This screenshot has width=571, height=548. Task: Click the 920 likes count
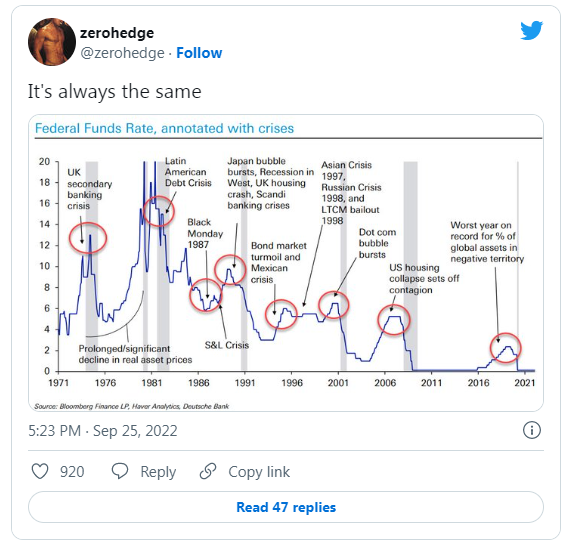click(x=72, y=472)
